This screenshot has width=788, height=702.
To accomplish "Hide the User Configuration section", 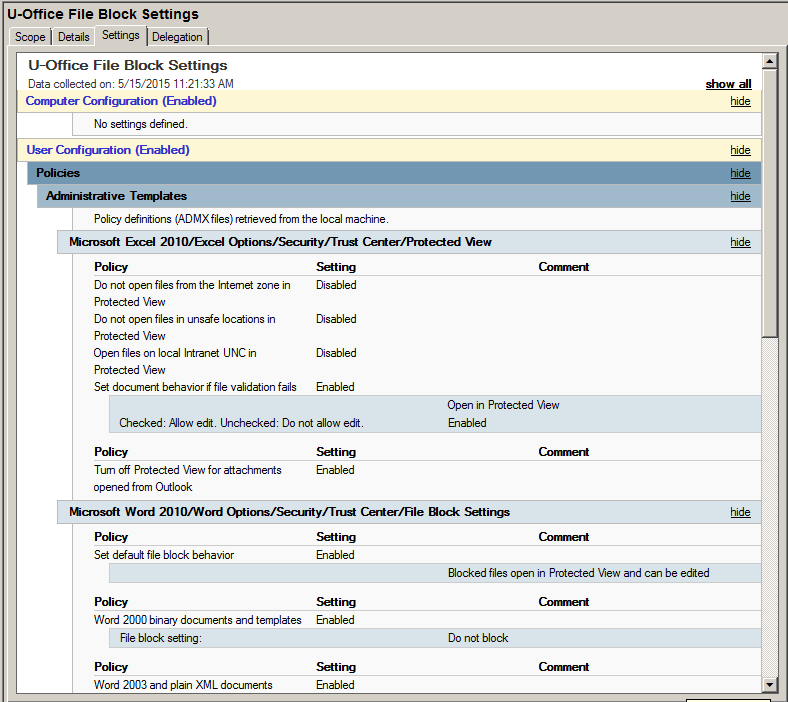I will (x=740, y=150).
